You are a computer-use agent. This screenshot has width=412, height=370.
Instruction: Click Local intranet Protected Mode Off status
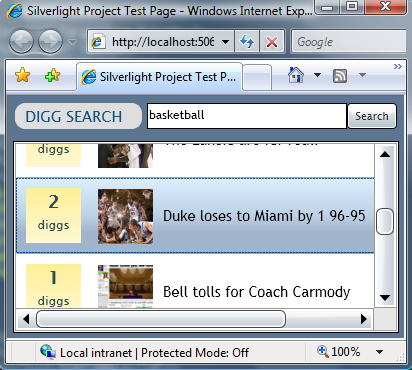(x=154, y=353)
